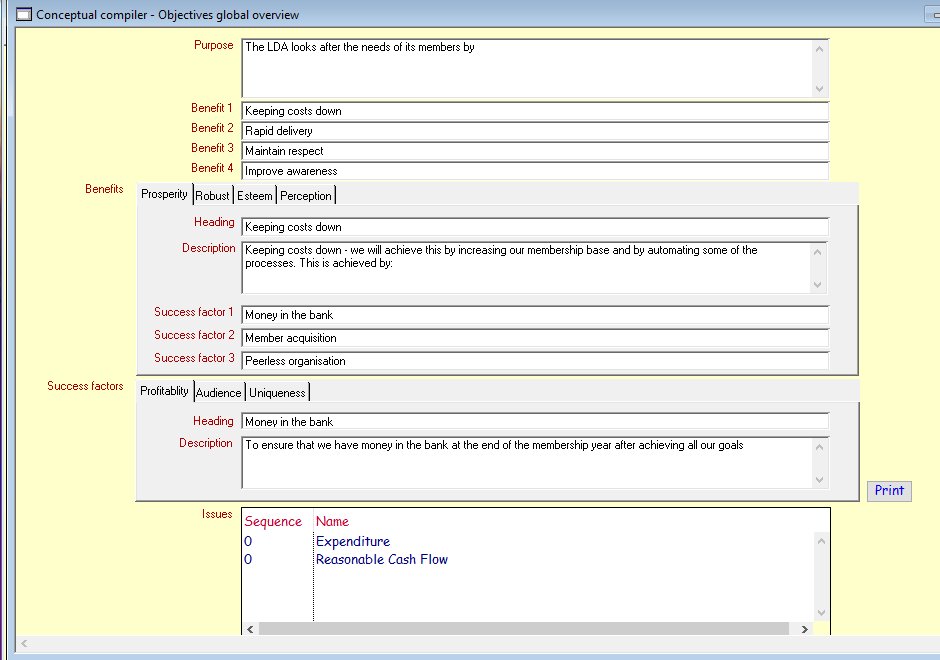Click right arrow of Issues horizontal scrollbar
The width and height of the screenshot is (940, 660).
(x=804, y=629)
